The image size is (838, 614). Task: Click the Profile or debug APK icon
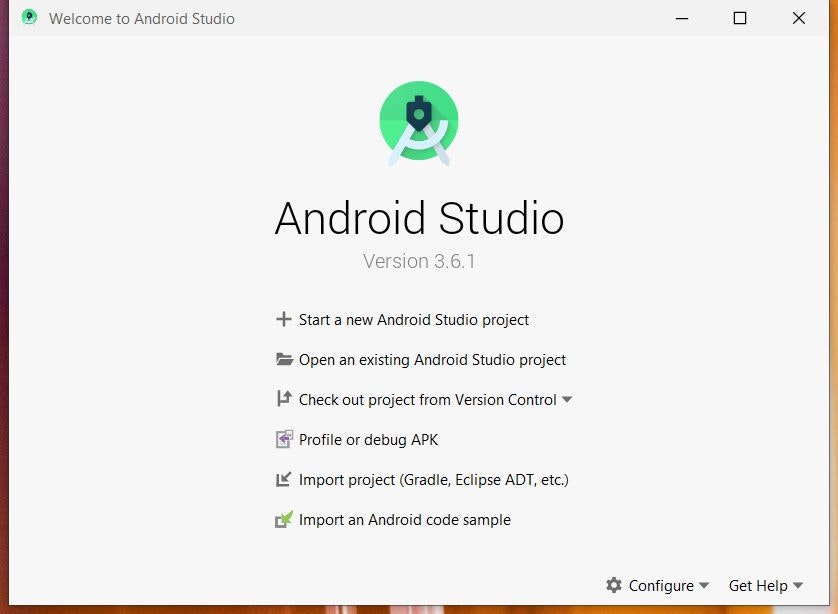pyautogui.click(x=284, y=439)
